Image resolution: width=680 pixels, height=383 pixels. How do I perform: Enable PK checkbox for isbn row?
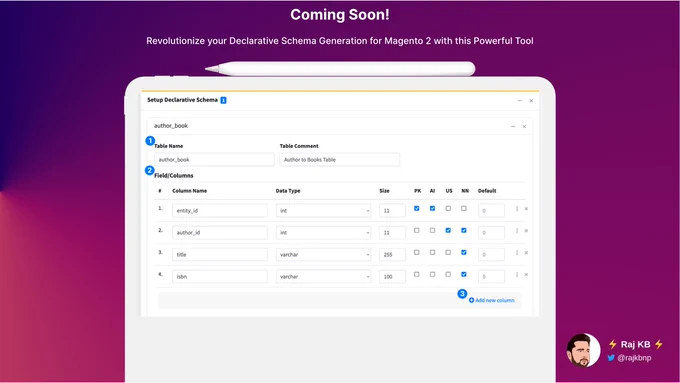click(416, 274)
